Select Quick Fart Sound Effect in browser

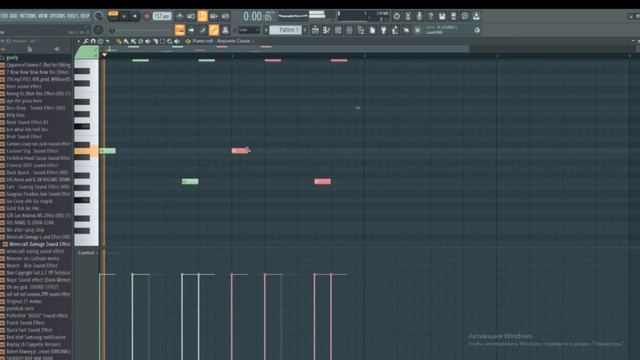point(29,330)
